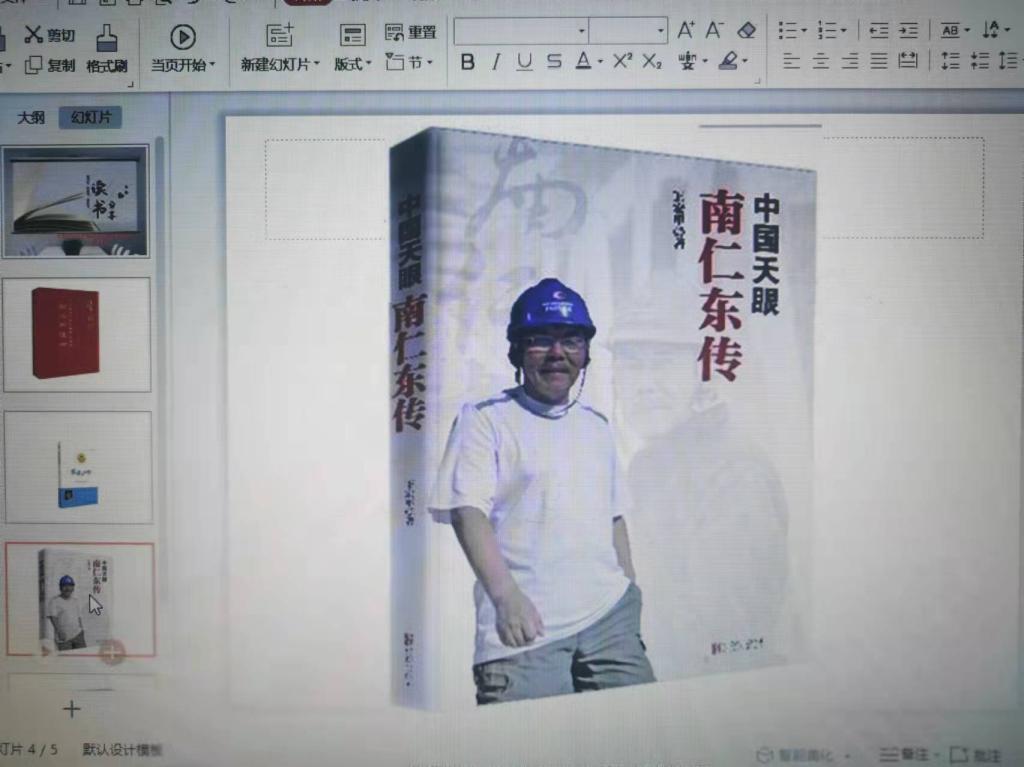Click the orange plus on slide 4 thumbnail

click(x=112, y=651)
